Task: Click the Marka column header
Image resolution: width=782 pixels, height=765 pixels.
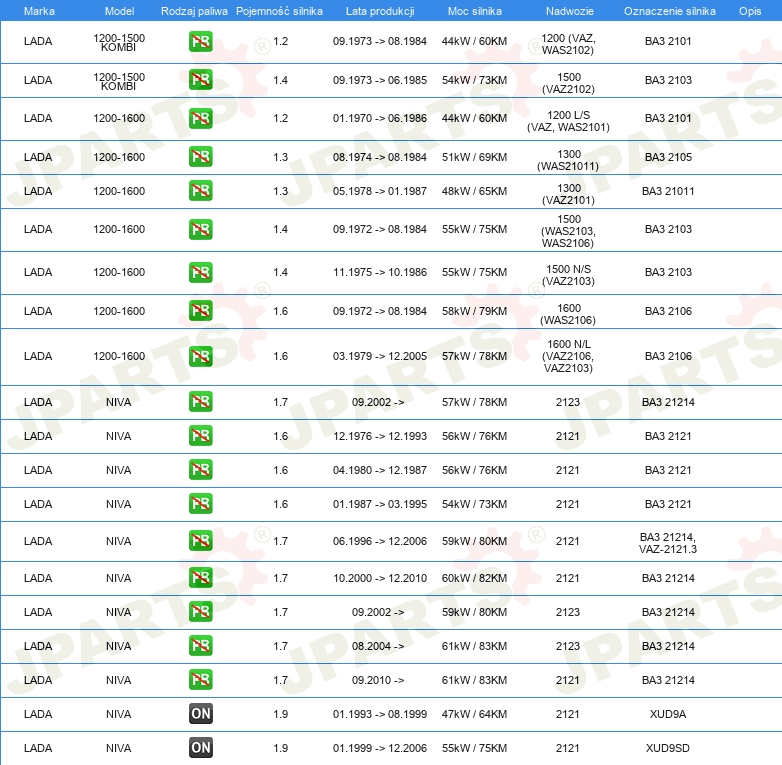Action: (x=39, y=11)
